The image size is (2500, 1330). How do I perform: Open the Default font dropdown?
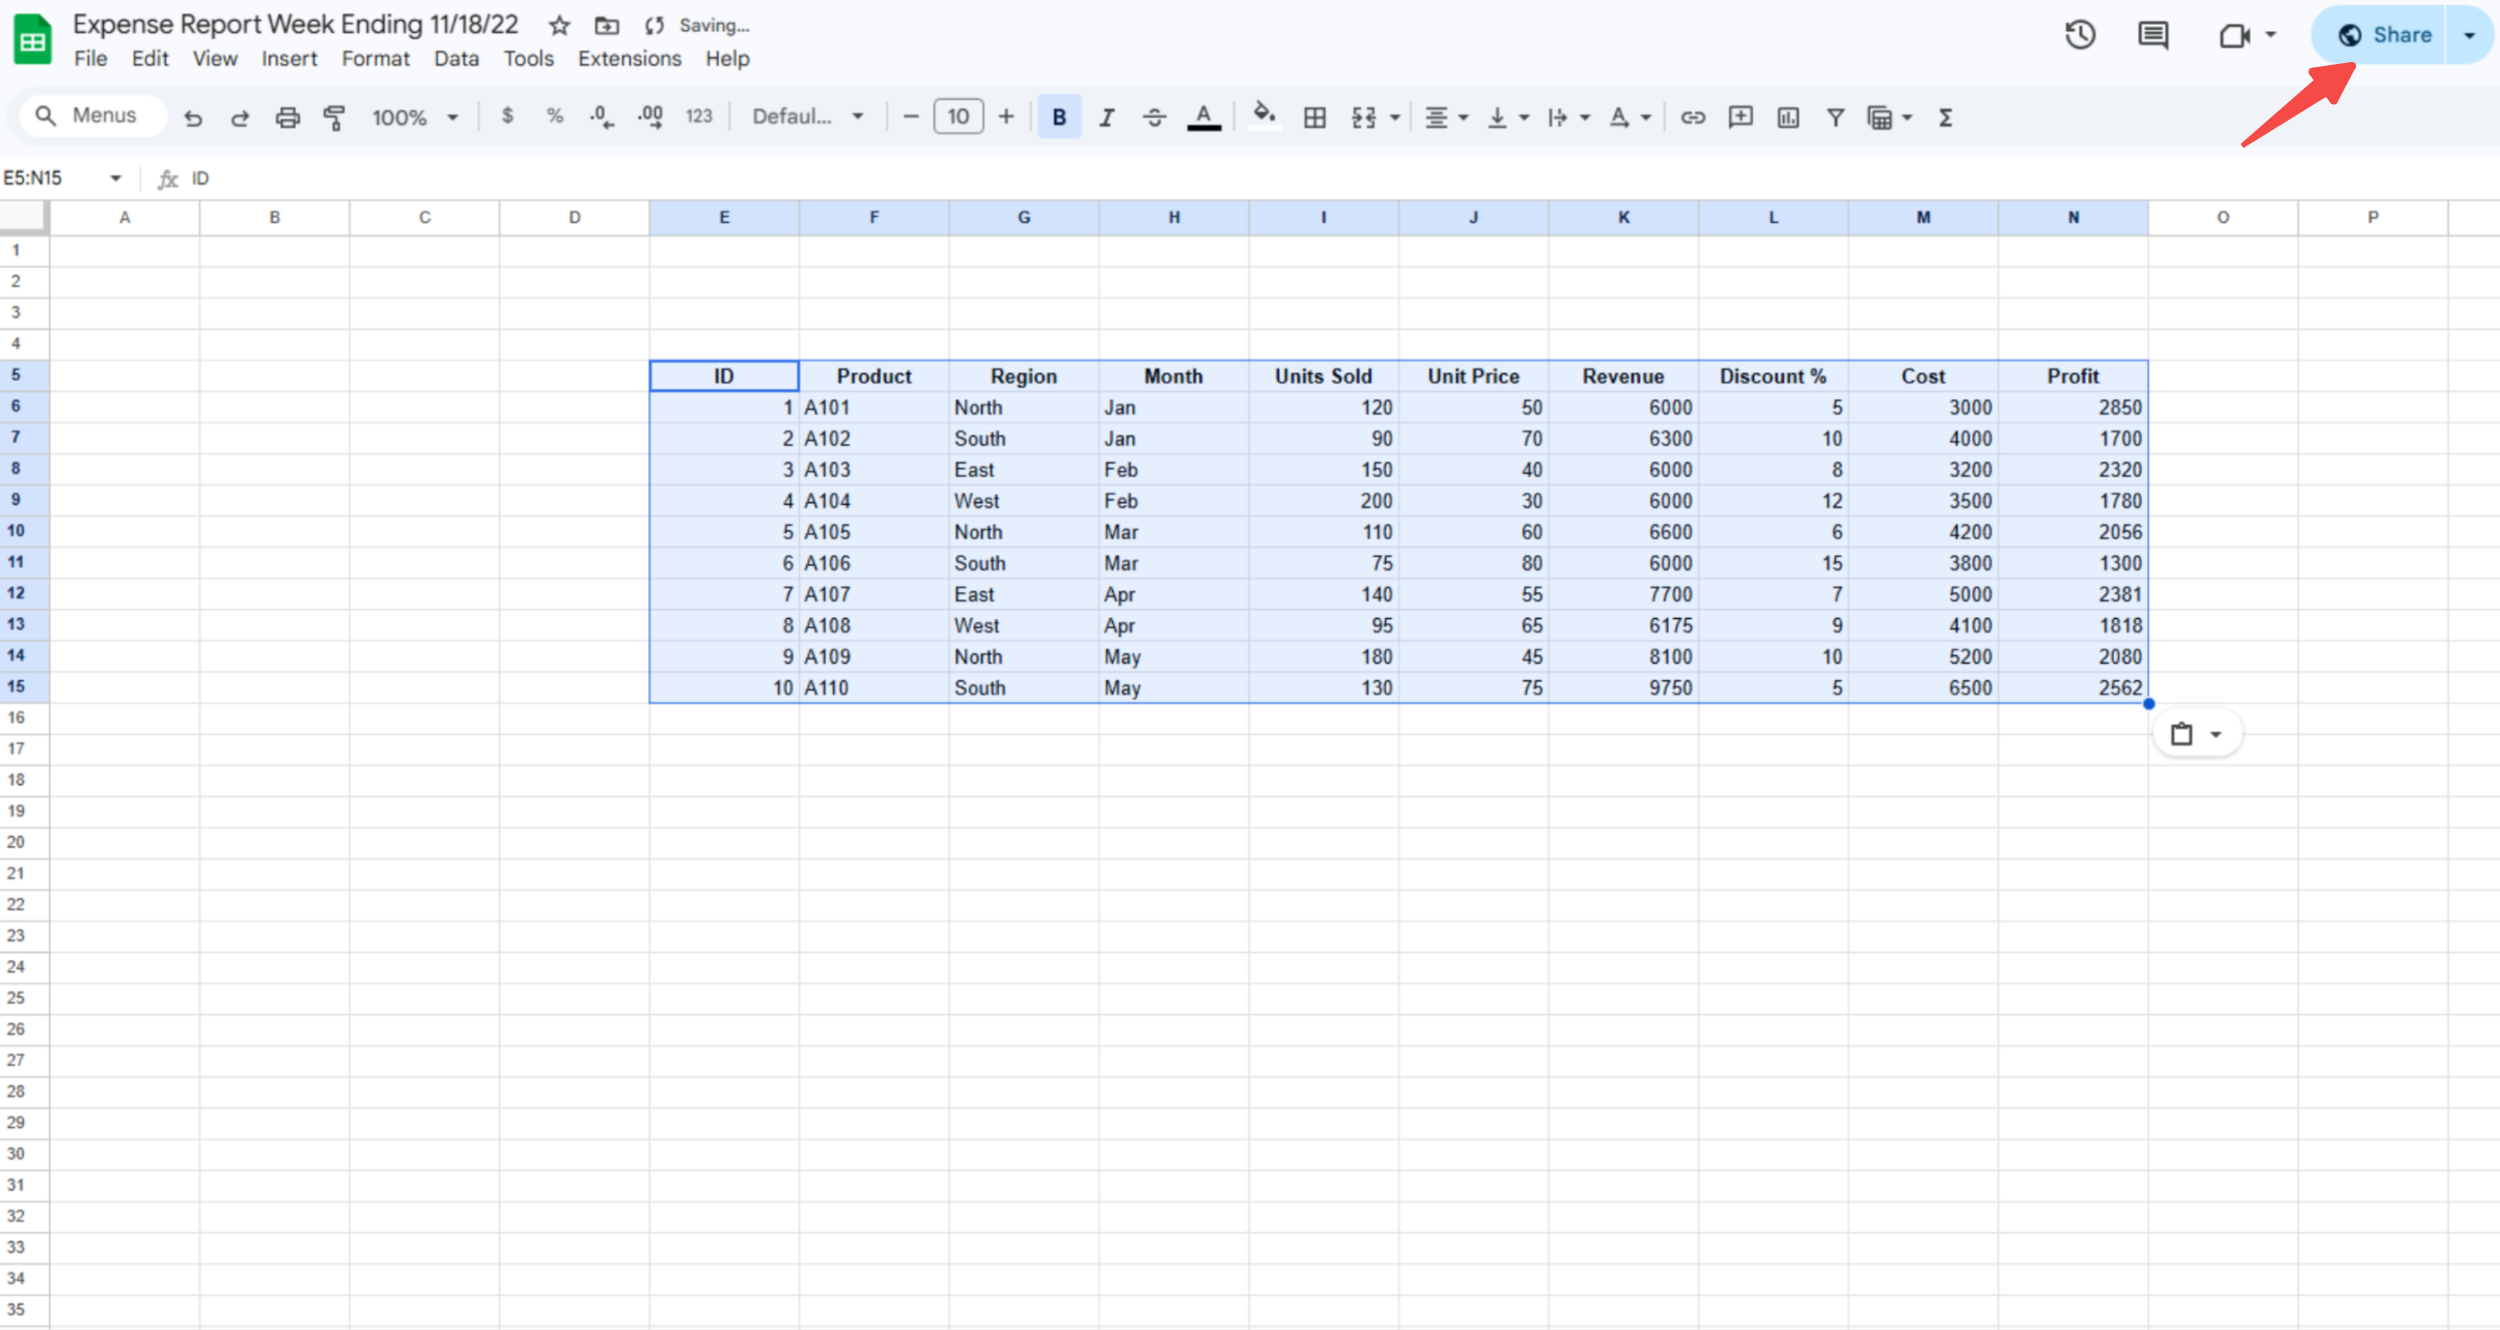[808, 117]
